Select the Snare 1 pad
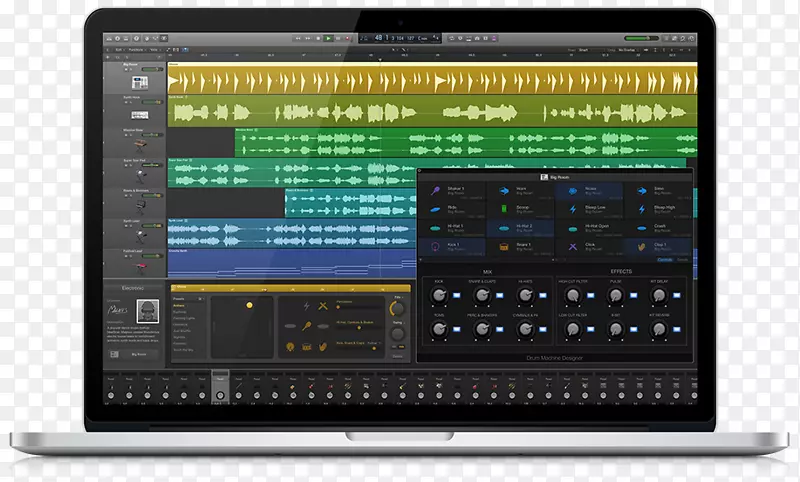 [x=520, y=246]
